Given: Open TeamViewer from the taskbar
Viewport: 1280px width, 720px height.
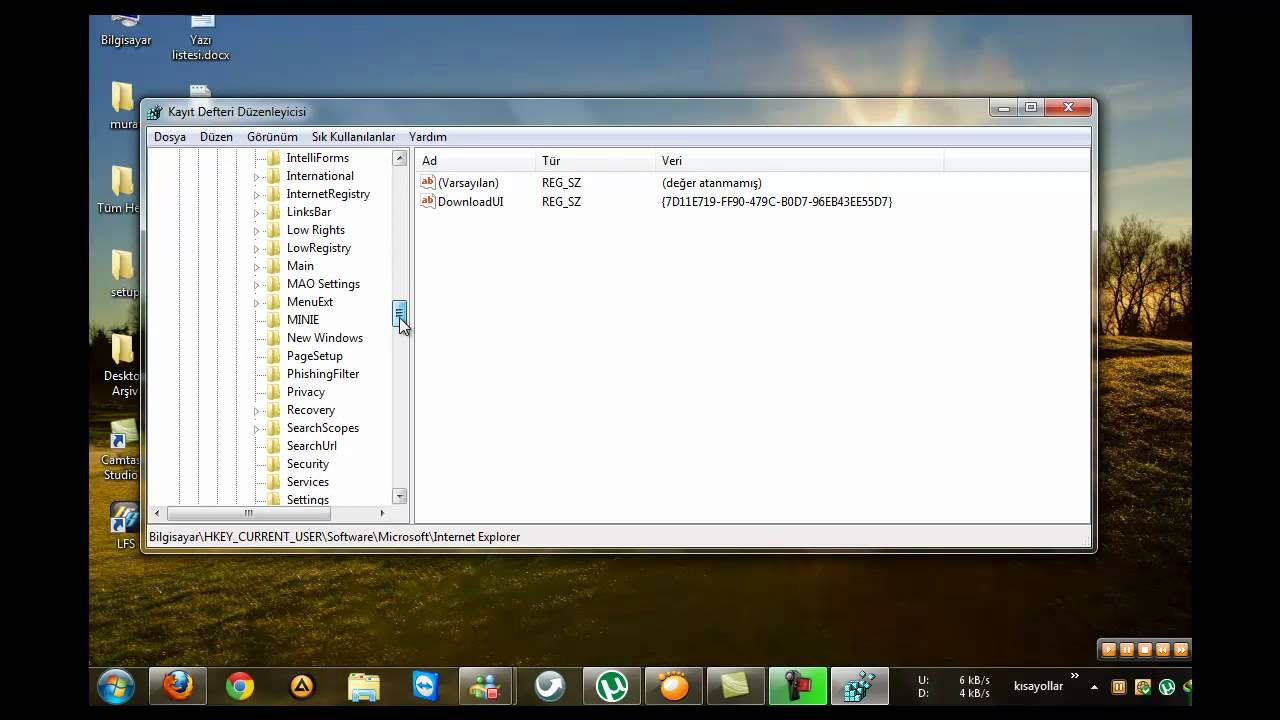Looking at the screenshot, I should click(x=426, y=686).
